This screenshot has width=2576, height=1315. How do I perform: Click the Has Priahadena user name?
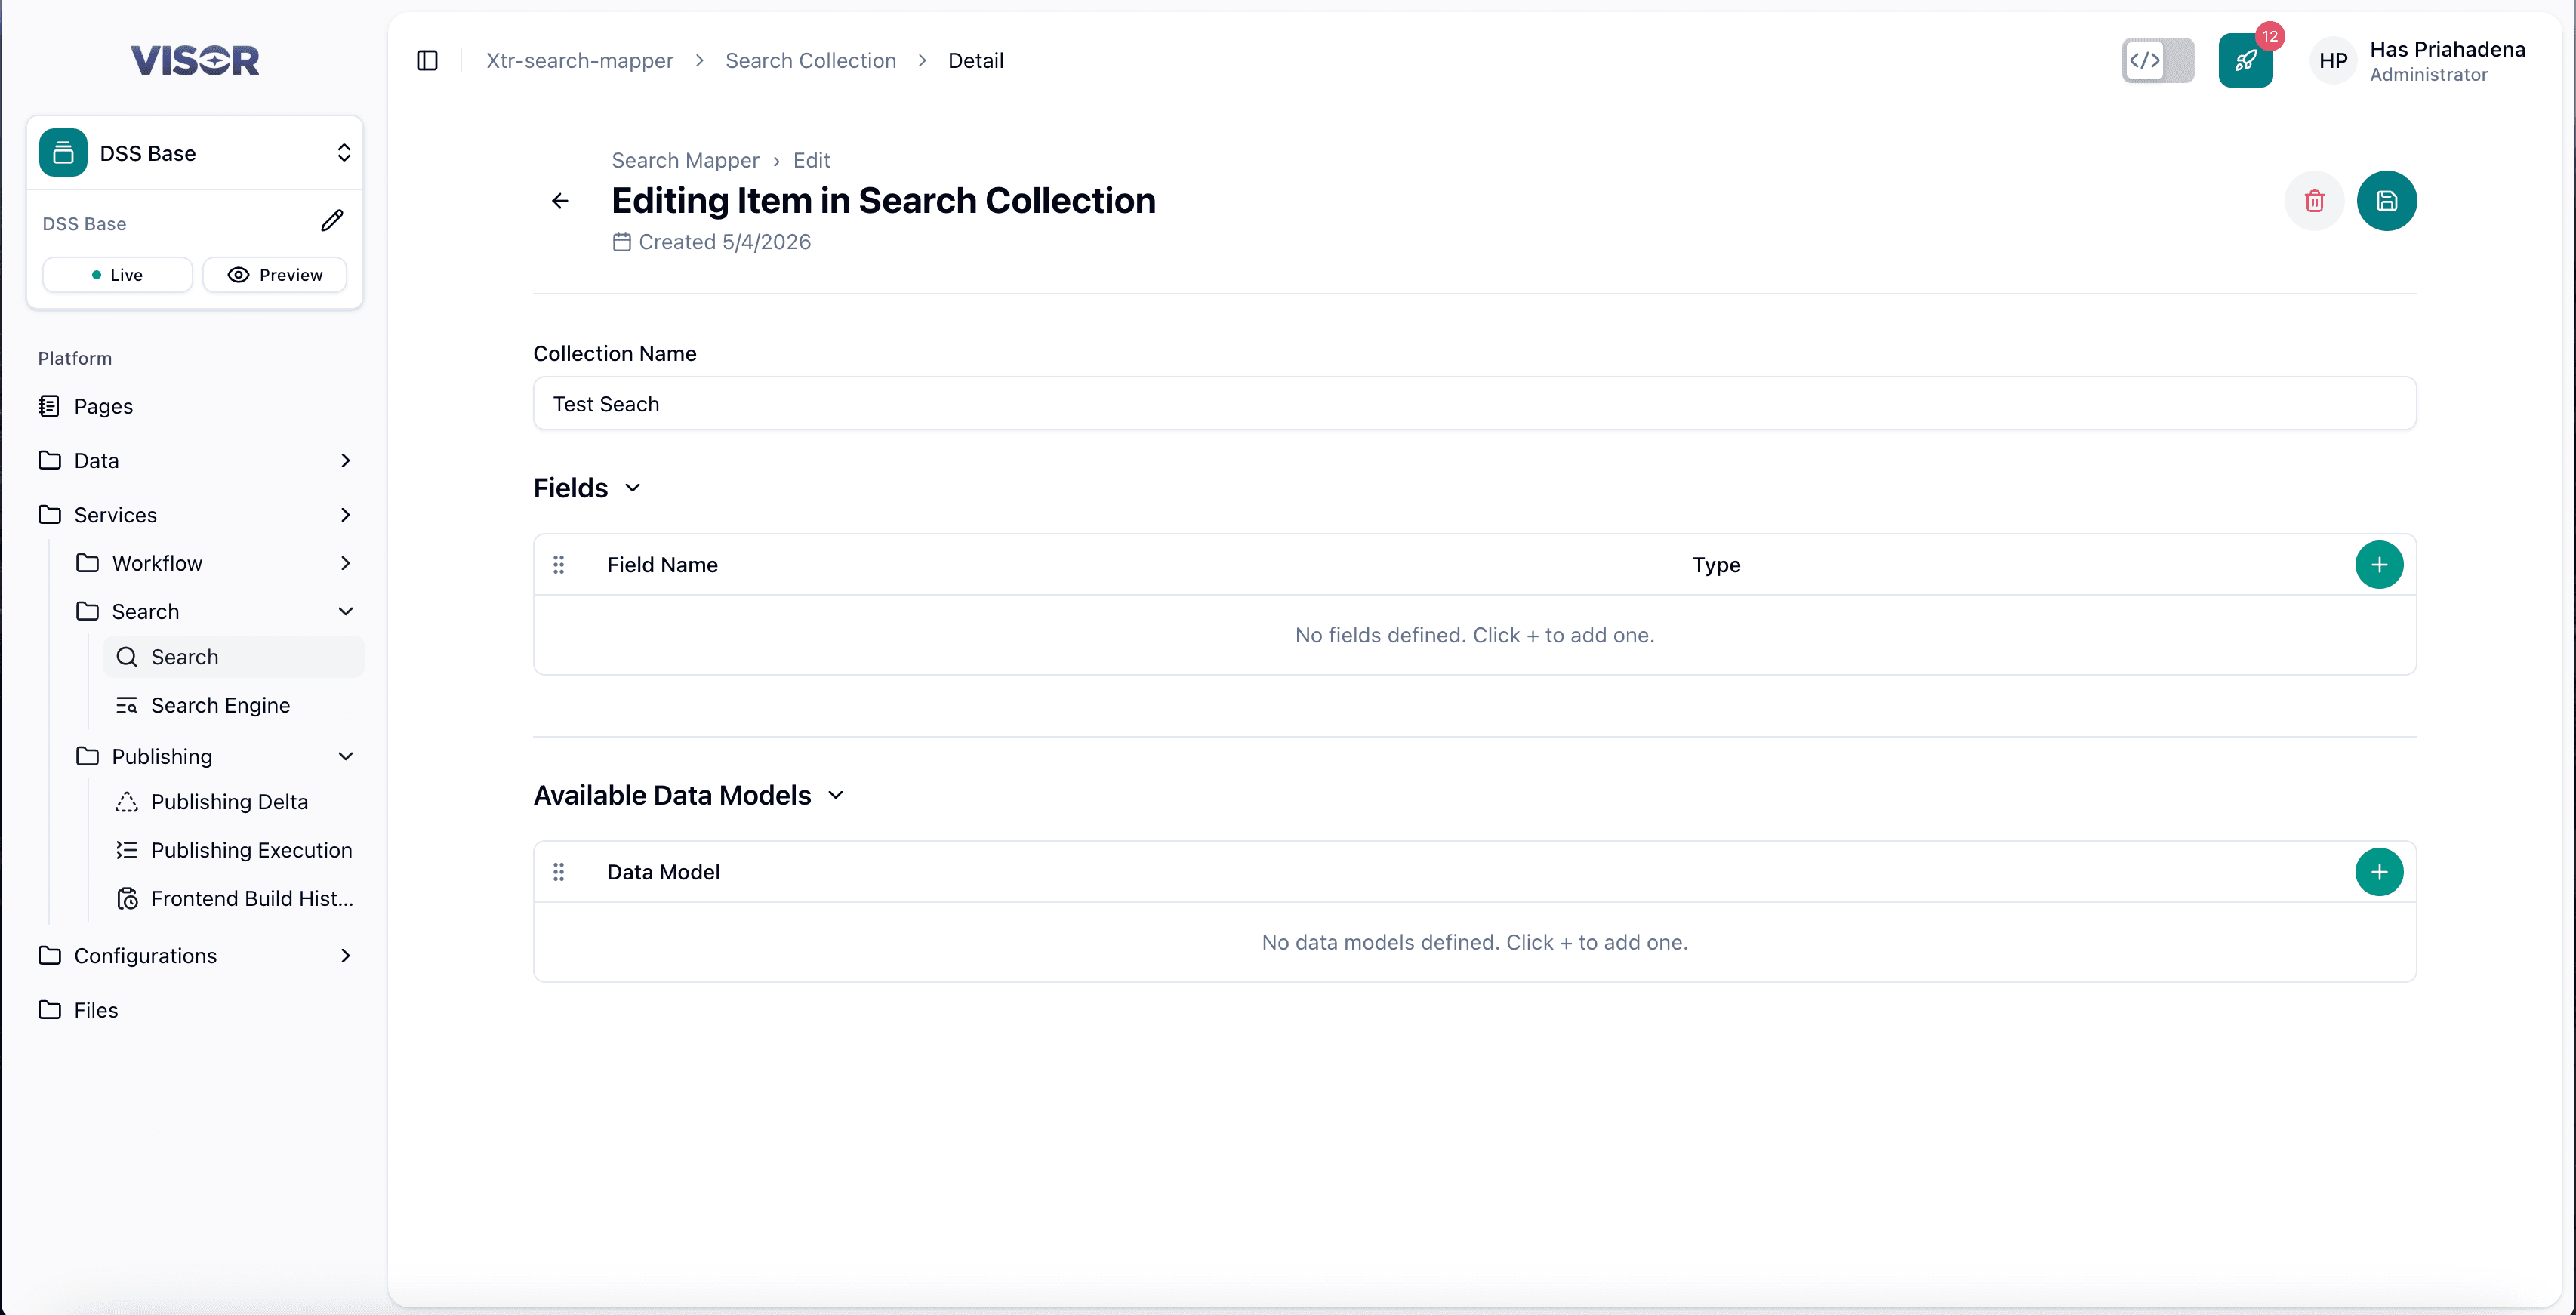coord(2447,49)
